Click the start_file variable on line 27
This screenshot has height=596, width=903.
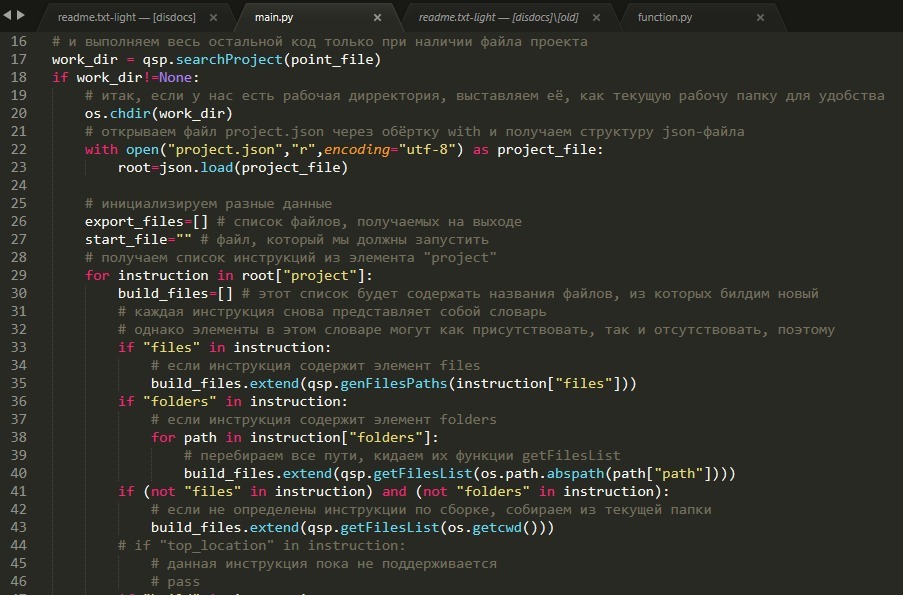[126, 240]
